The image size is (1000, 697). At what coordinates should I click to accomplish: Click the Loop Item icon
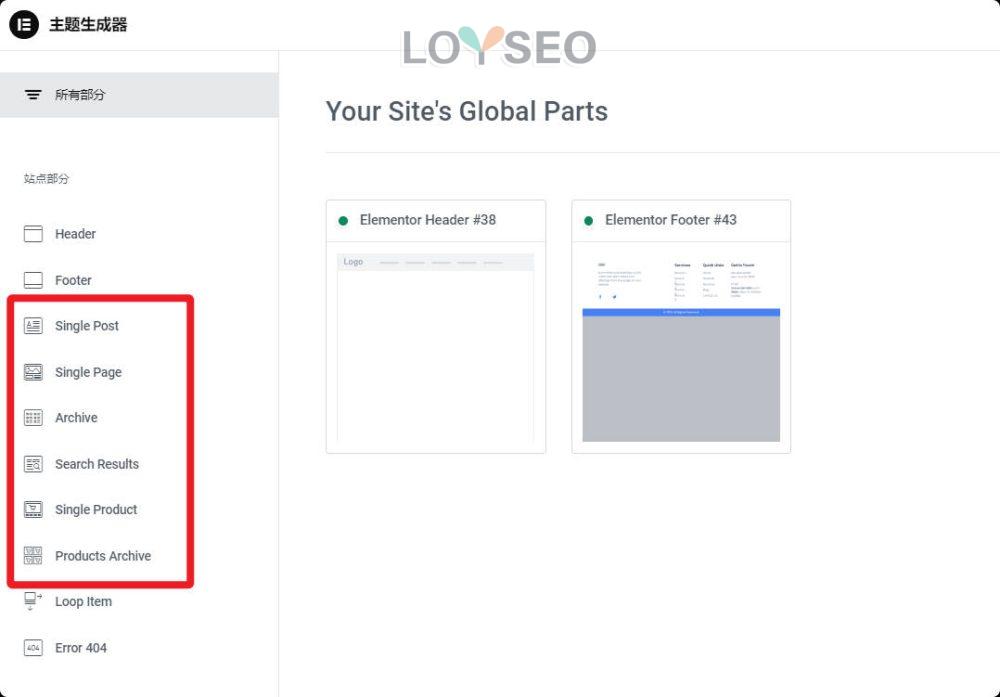(x=33, y=601)
